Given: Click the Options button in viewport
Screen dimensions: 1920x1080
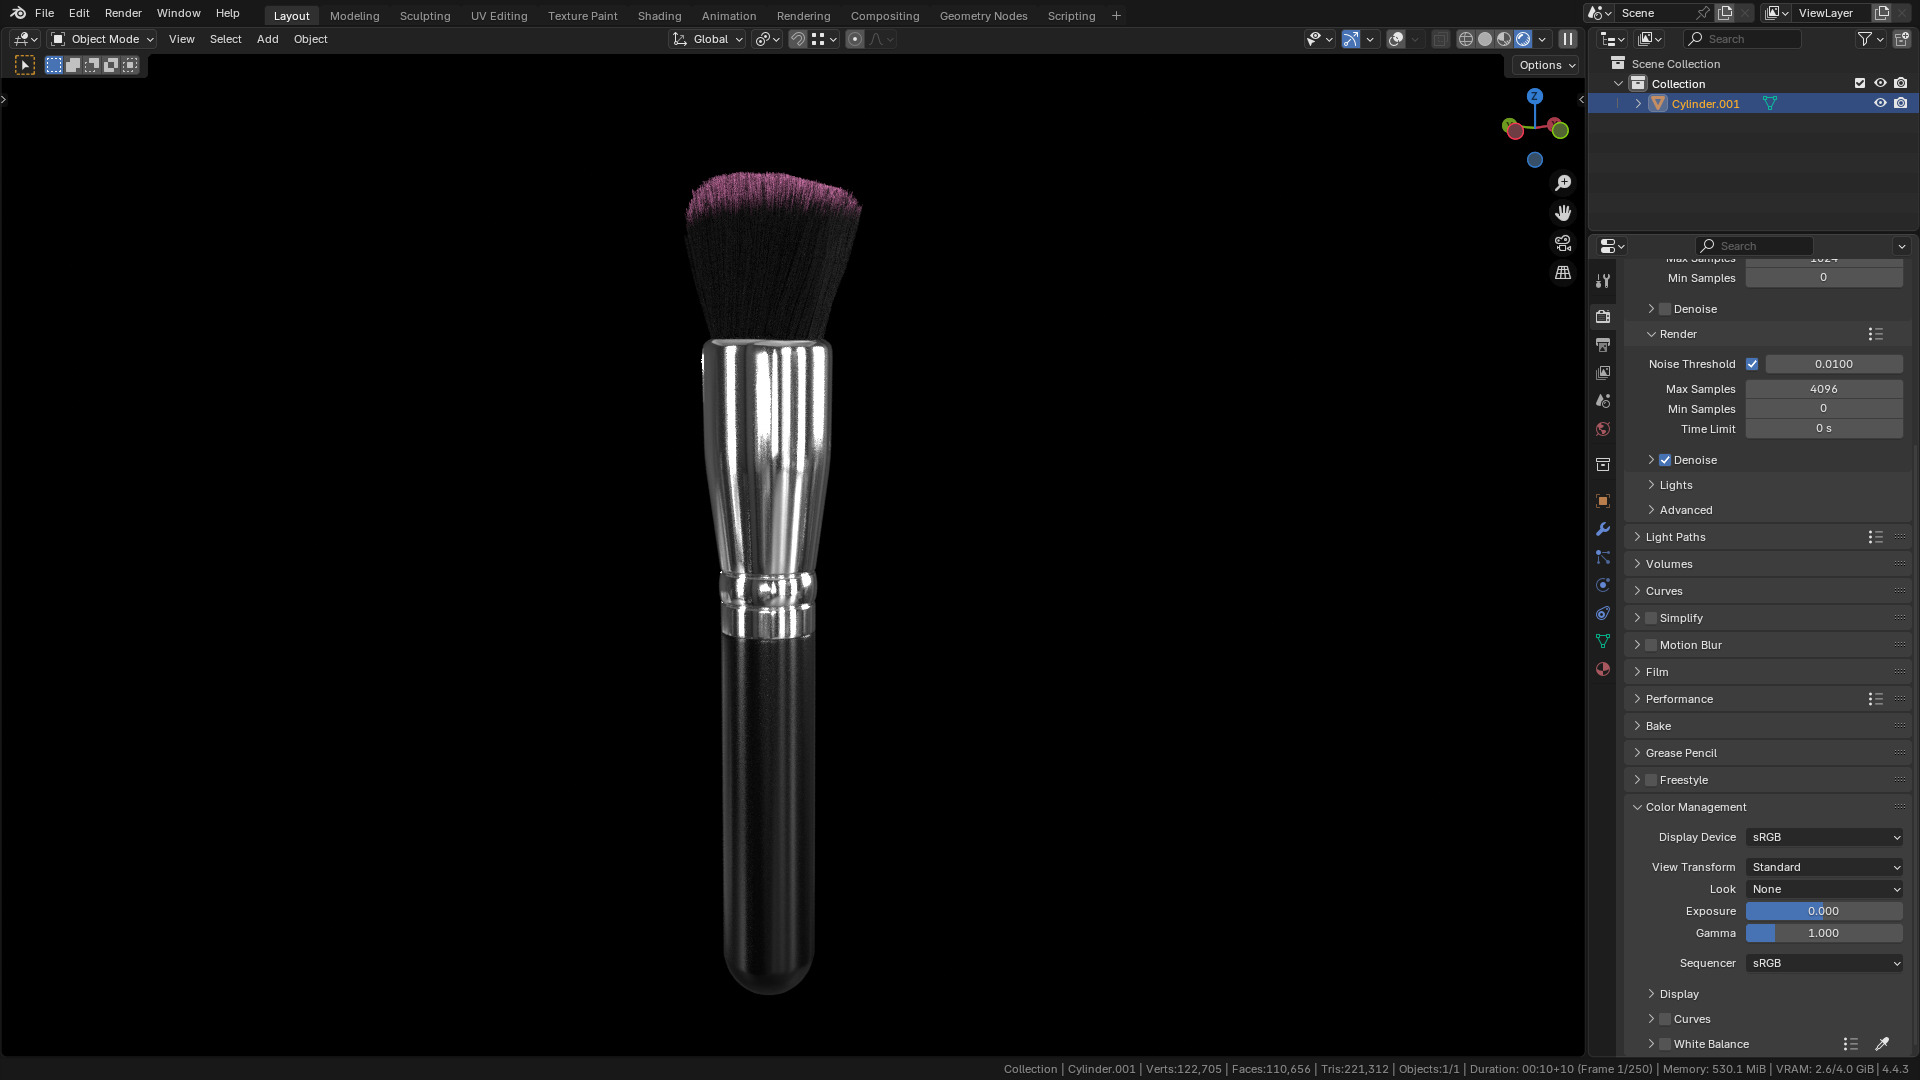Looking at the screenshot, I should (1546, 65).
